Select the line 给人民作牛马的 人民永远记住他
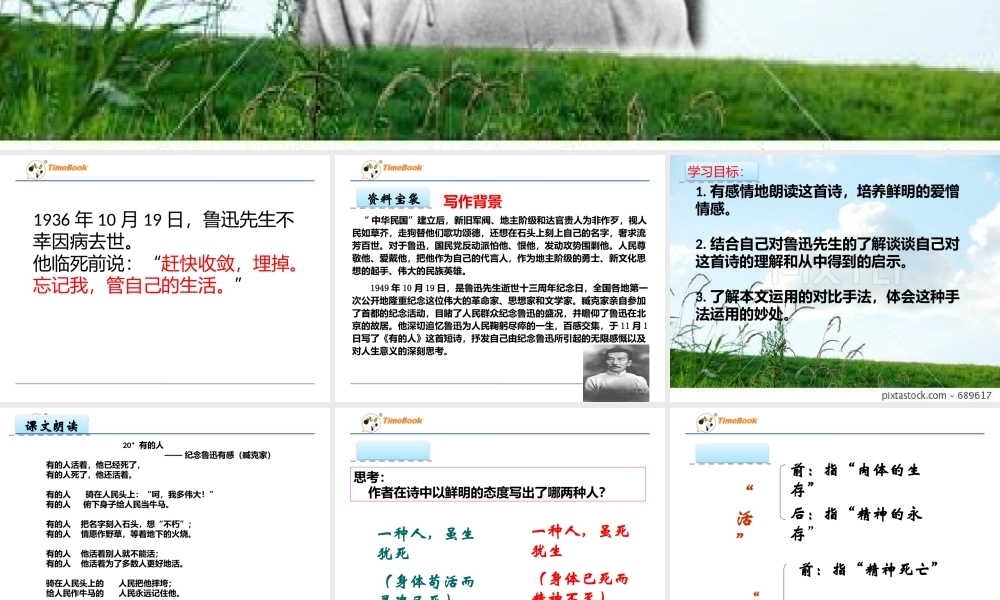The width and height of the screenshot is (1000, 600). tap(112, 594)
